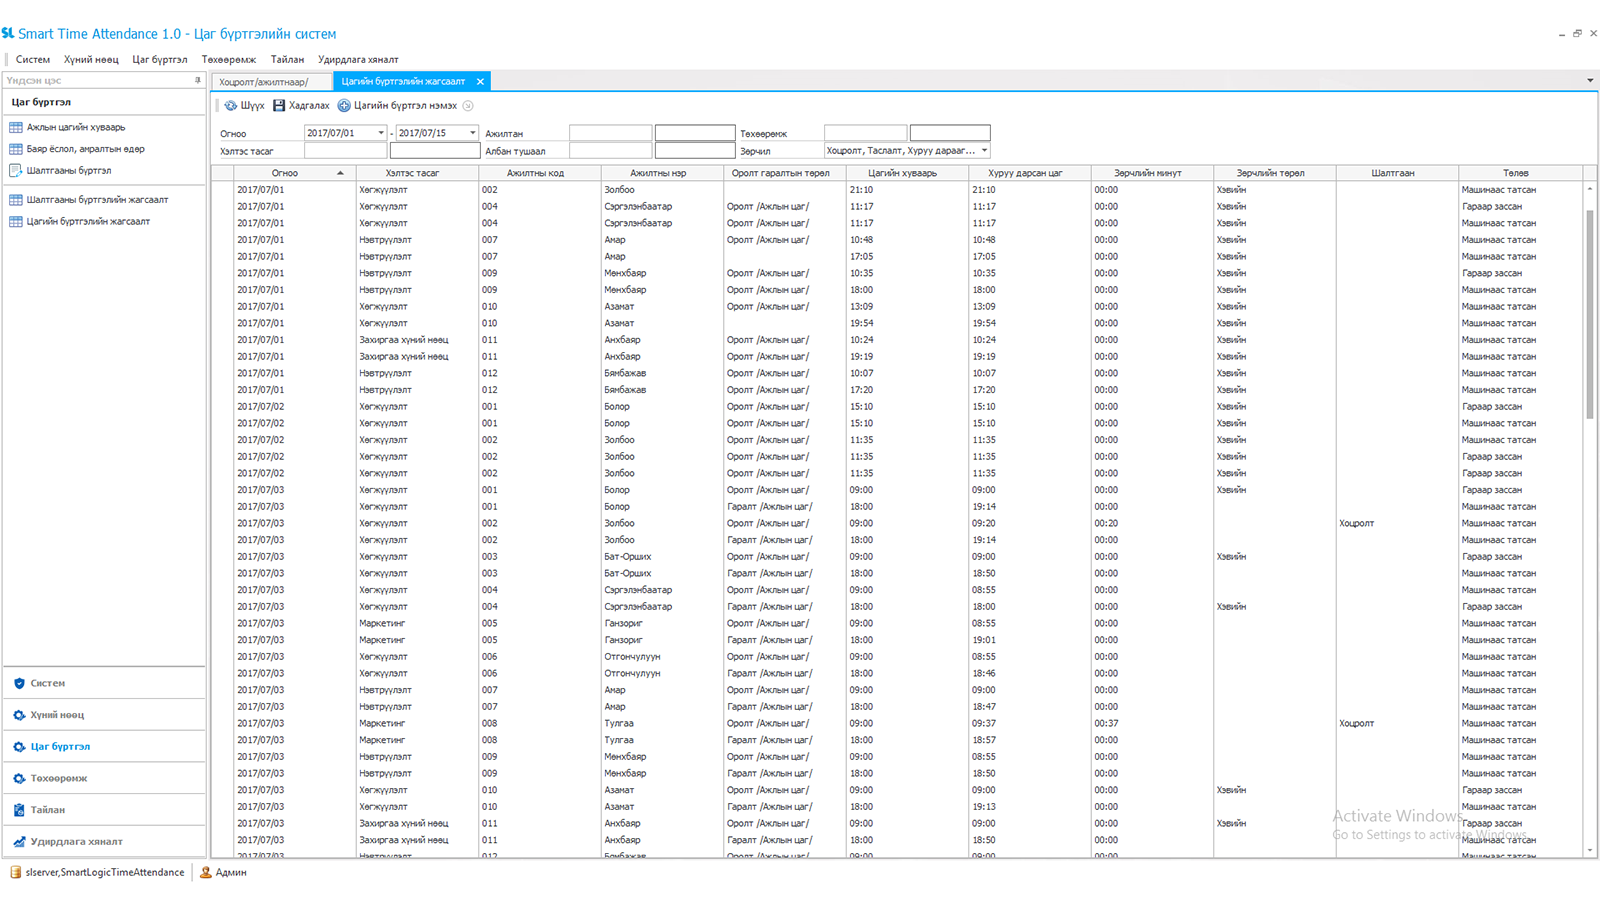Image resolution: width=1600 pixels, height=900 pixels.
Task: Click the Шүүх filter icon
Action: click(x=230, y=105)
